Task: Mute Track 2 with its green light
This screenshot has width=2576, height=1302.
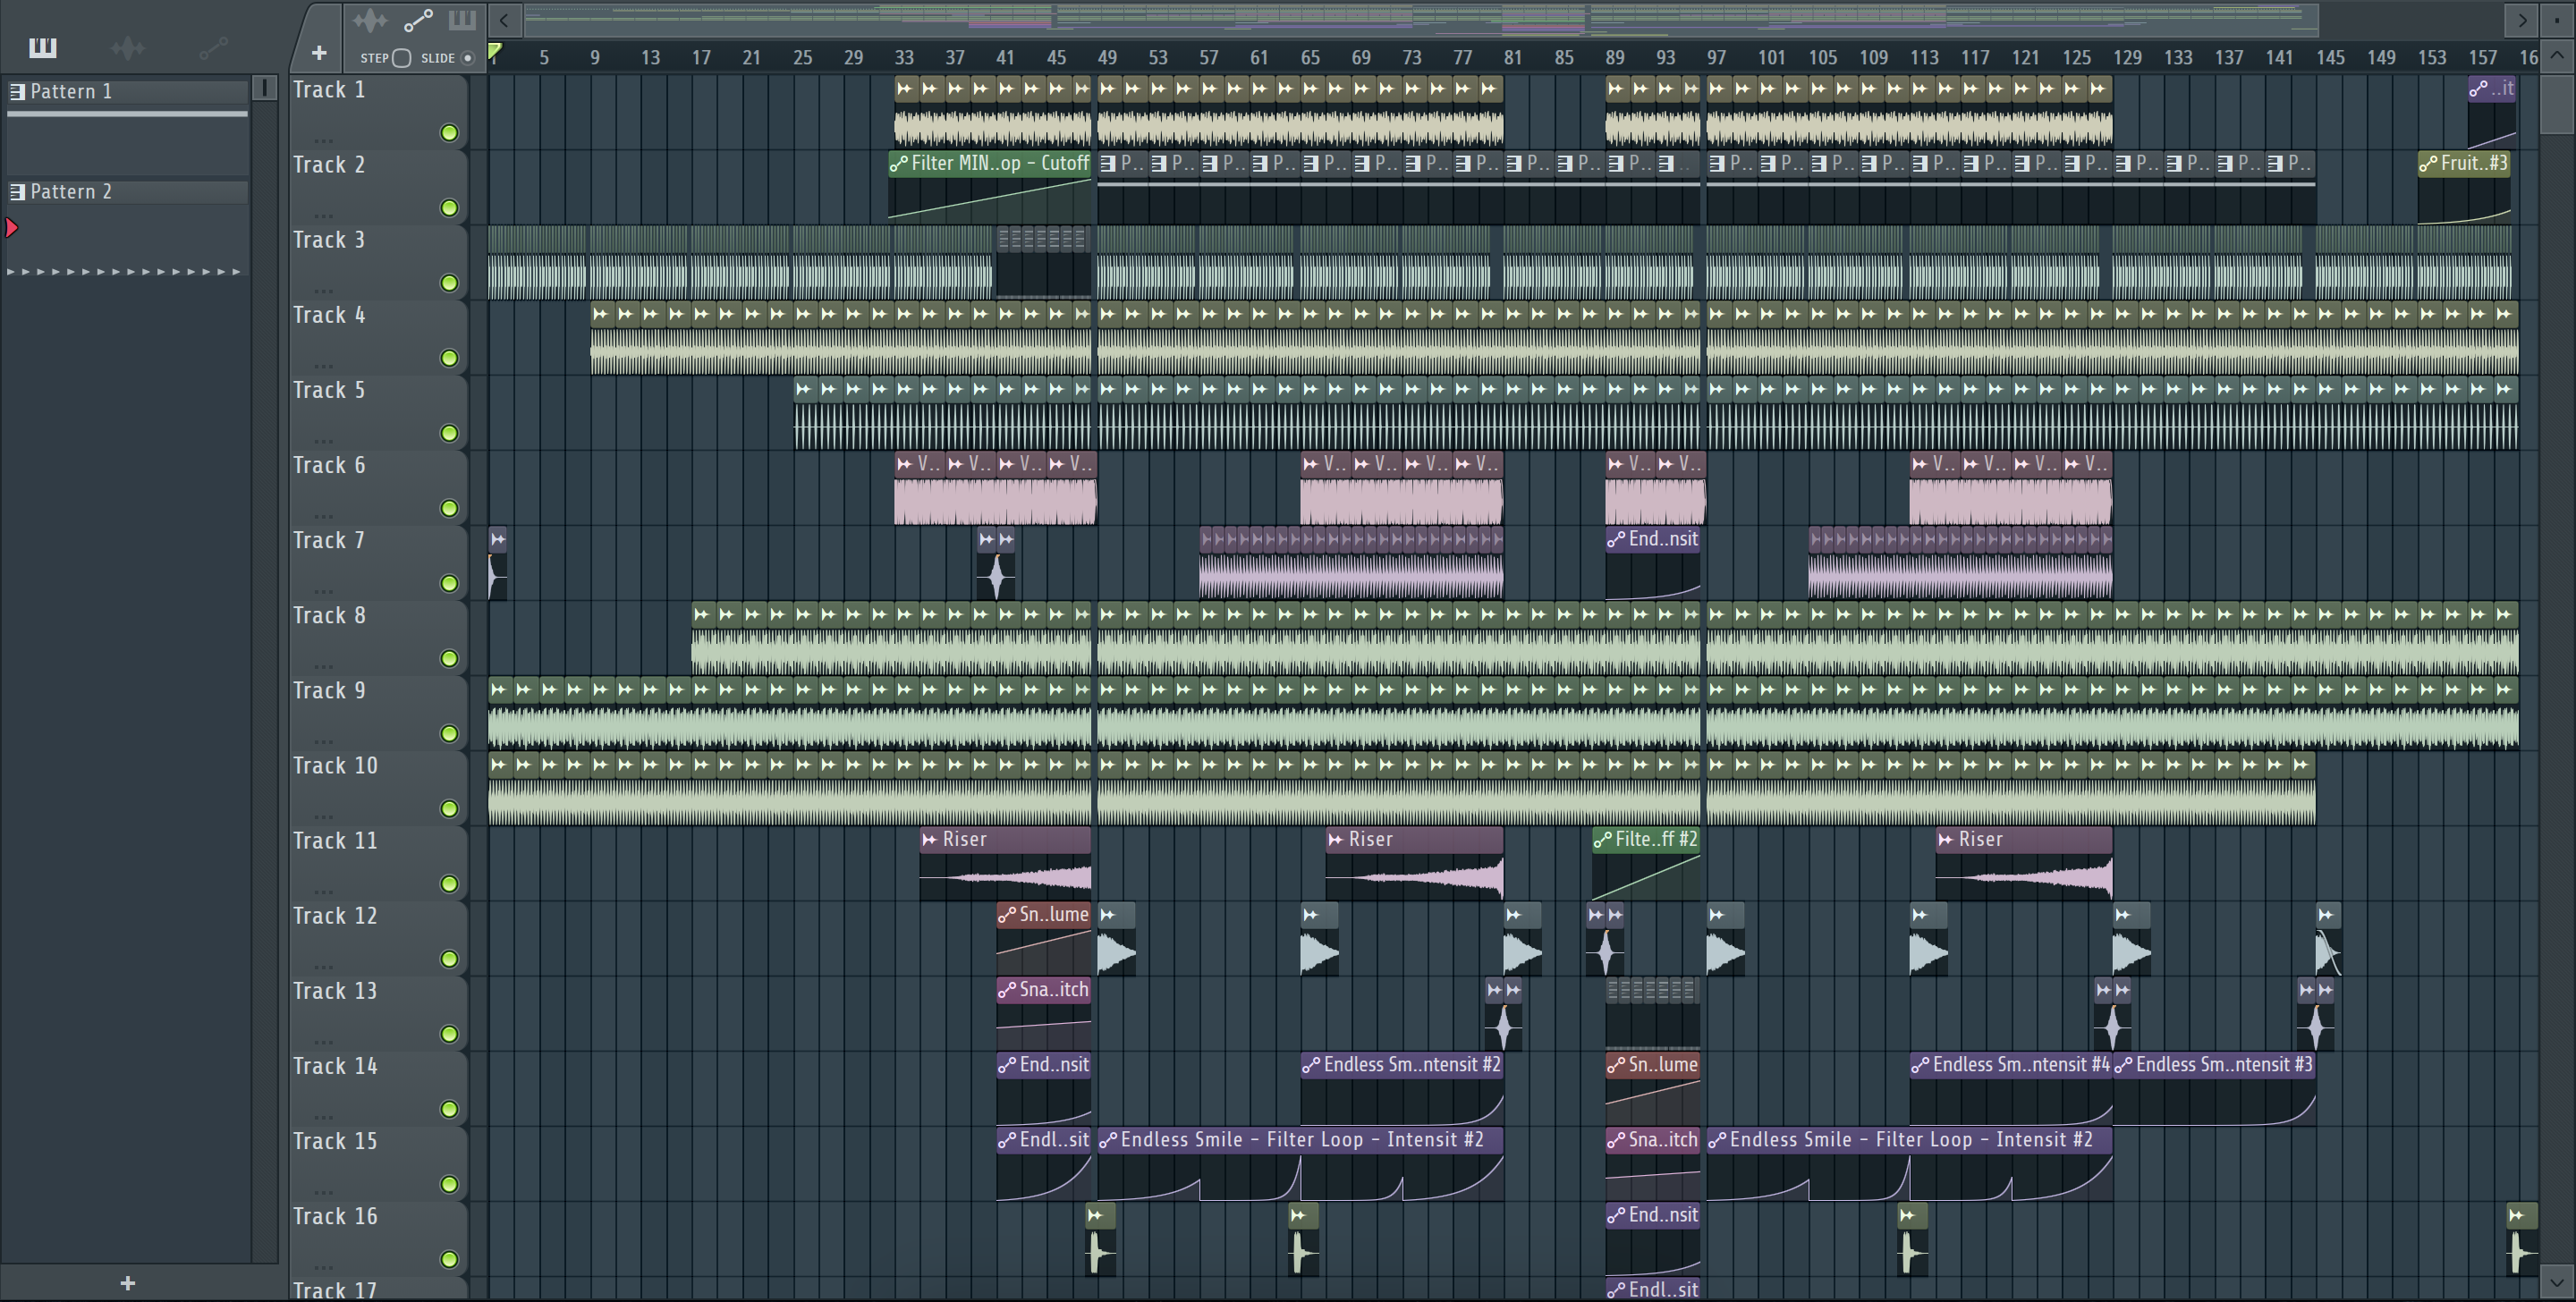Action: pos(450,208)
